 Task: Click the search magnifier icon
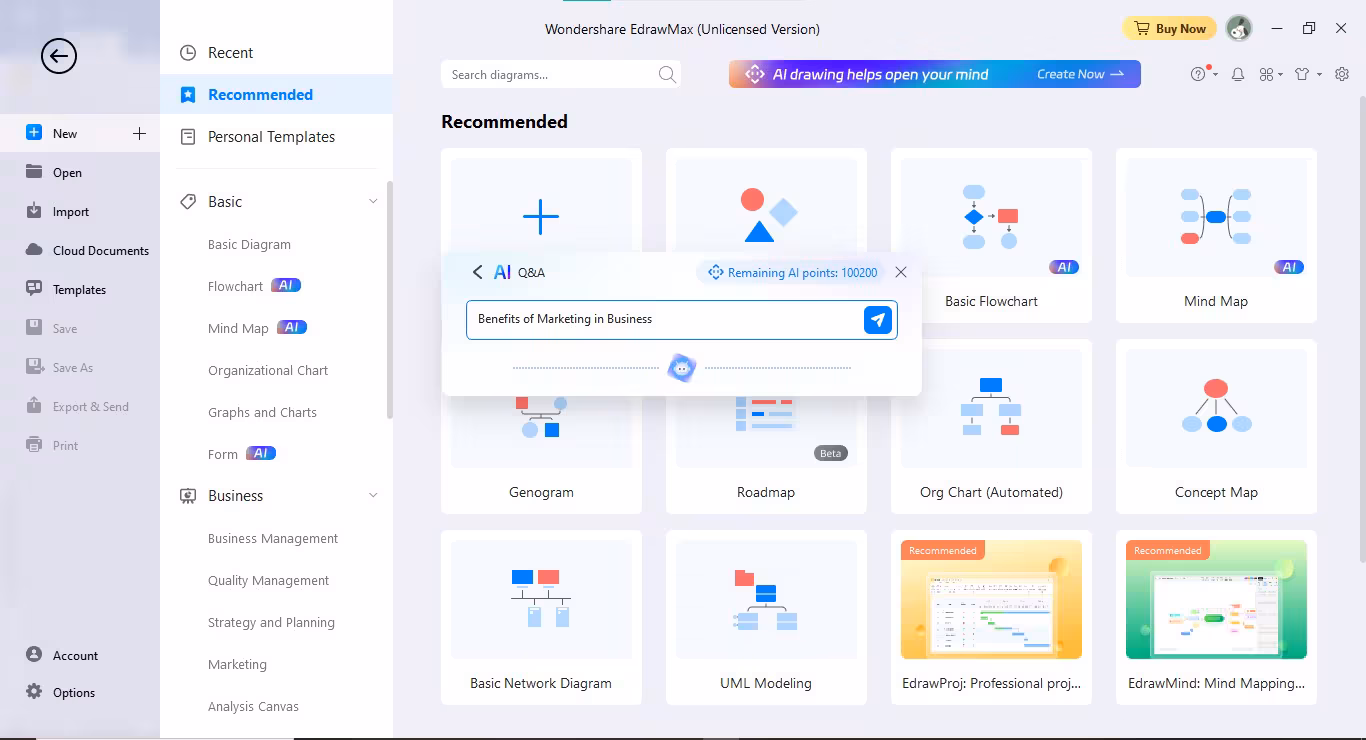667,74
